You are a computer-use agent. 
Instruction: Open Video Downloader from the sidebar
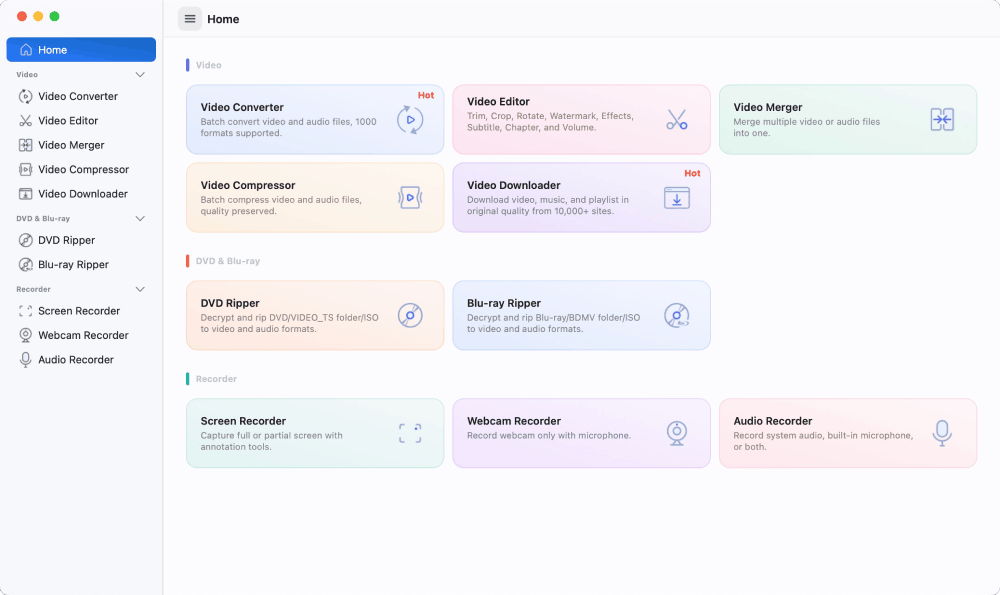coord(81,194)
